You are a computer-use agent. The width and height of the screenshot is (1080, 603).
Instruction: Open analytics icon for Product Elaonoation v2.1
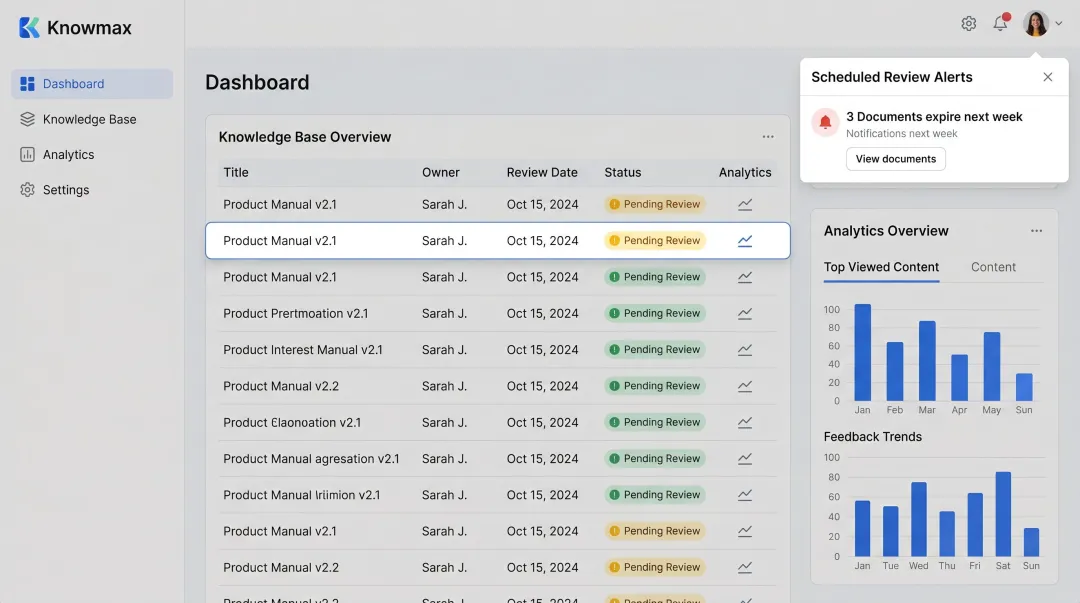(x=745, y=422)
